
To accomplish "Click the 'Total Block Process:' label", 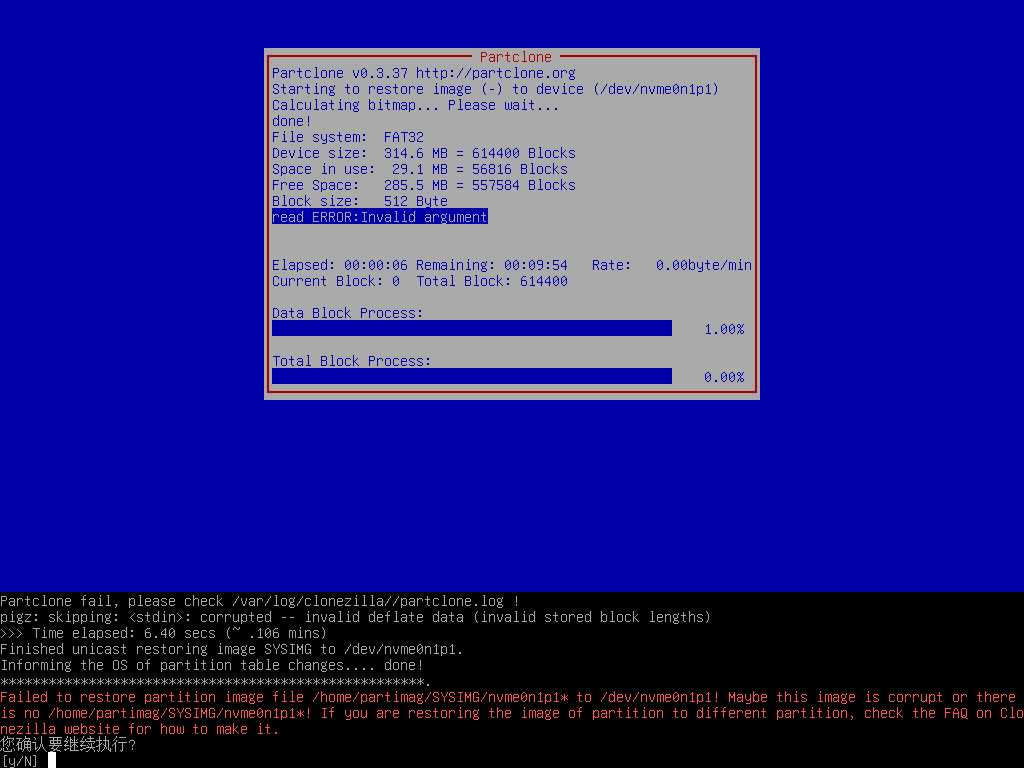I will 351,361.
